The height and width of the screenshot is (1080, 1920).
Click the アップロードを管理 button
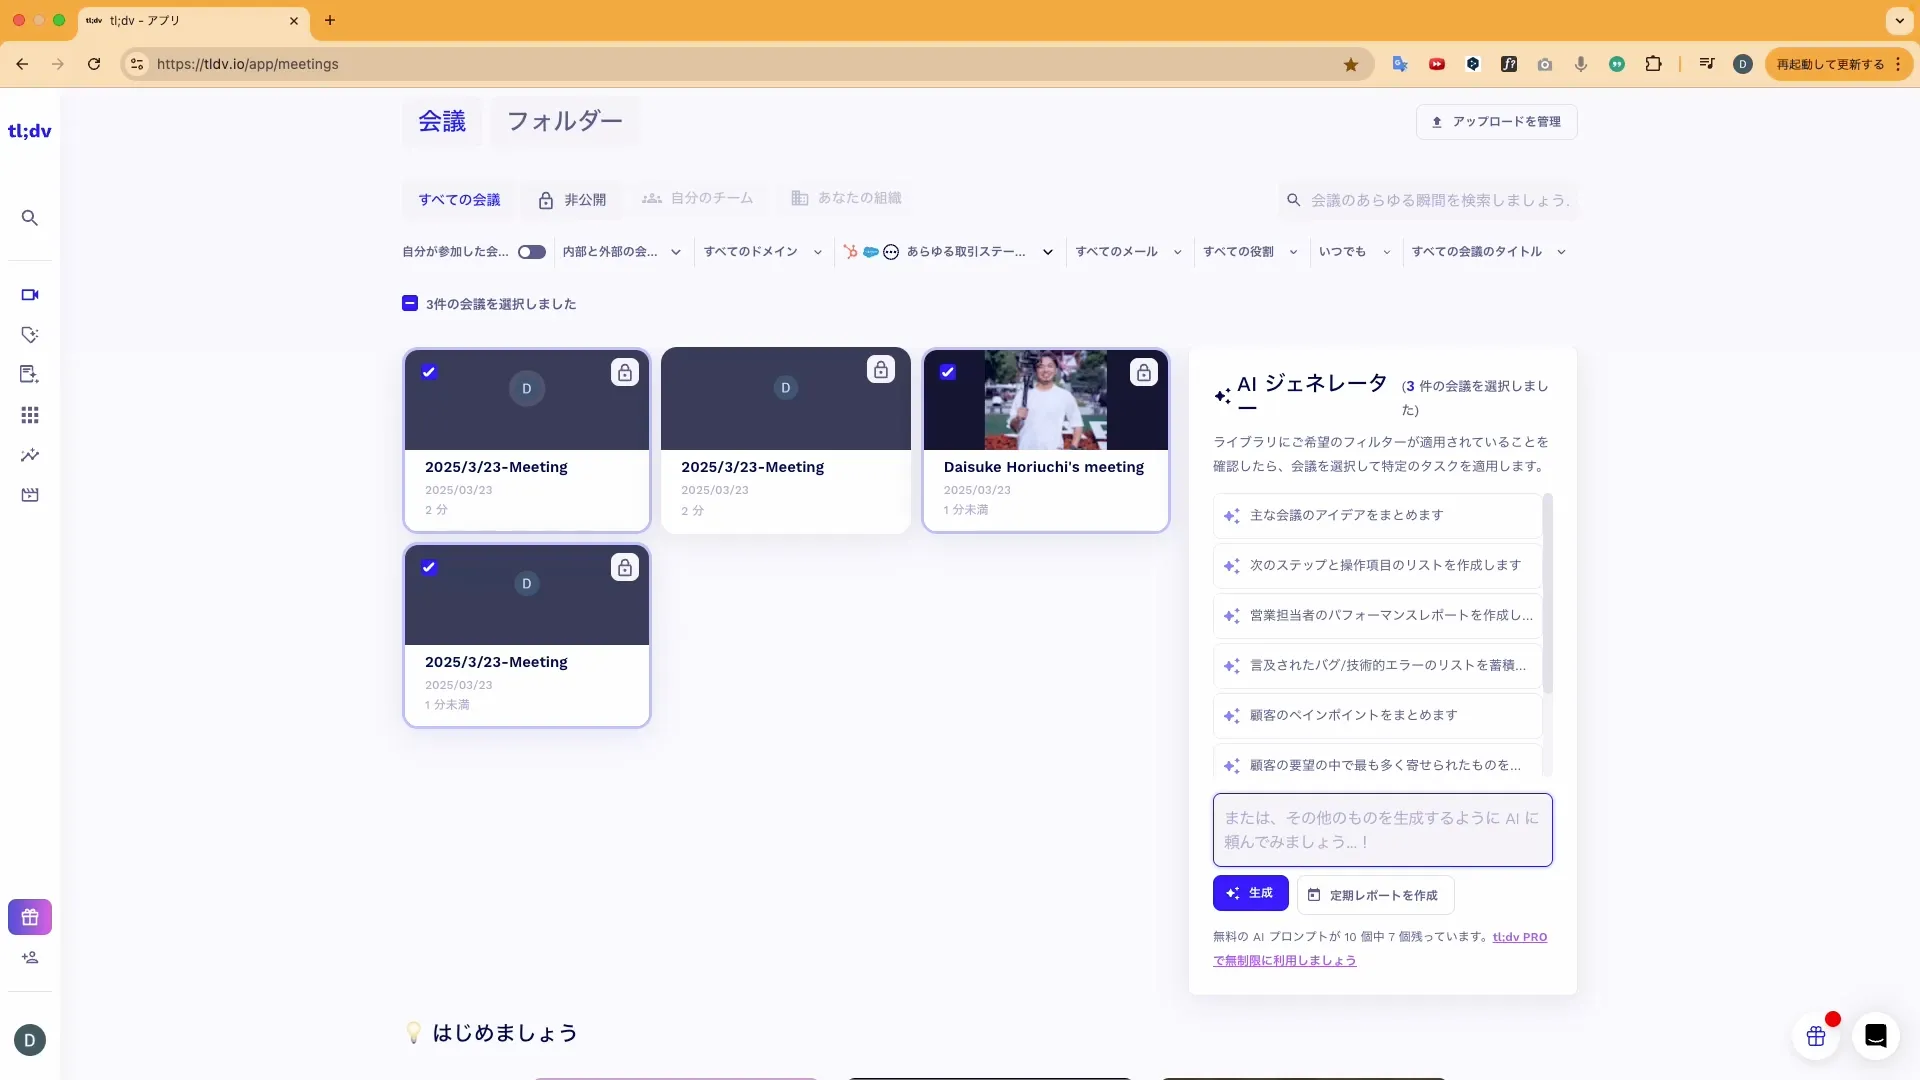point(1496,122)
